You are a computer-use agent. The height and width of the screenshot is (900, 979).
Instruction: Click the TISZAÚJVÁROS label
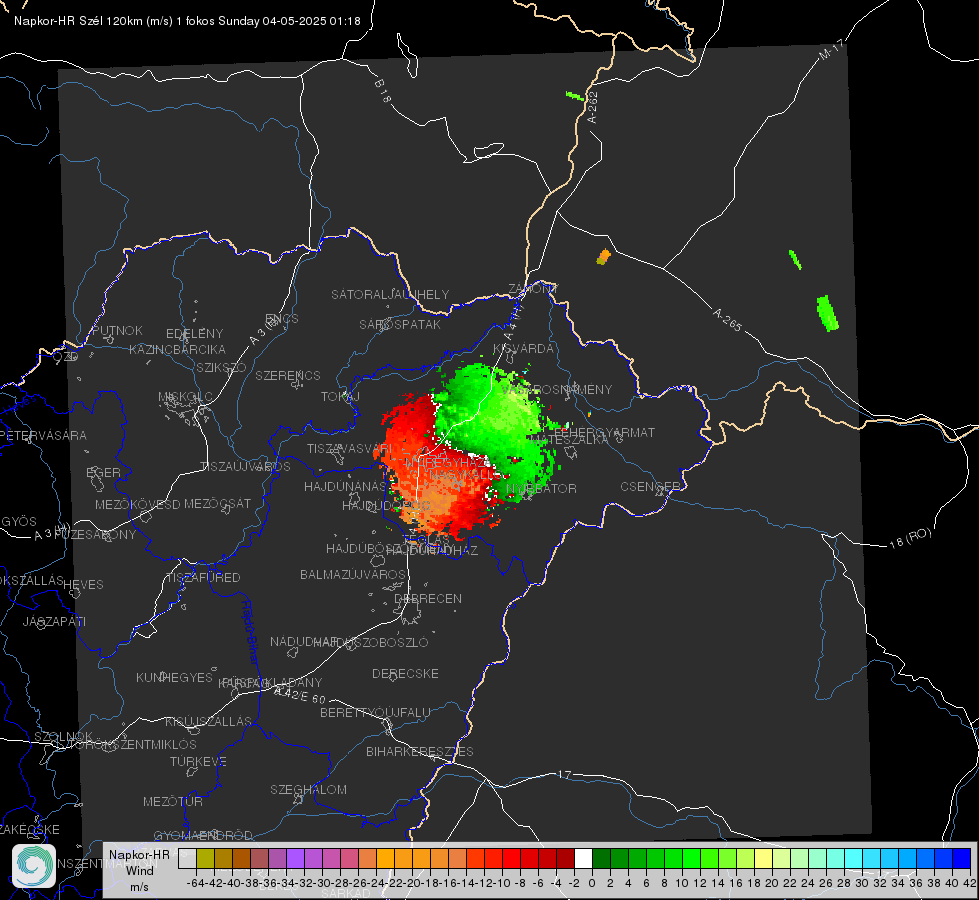coord(245,467)
